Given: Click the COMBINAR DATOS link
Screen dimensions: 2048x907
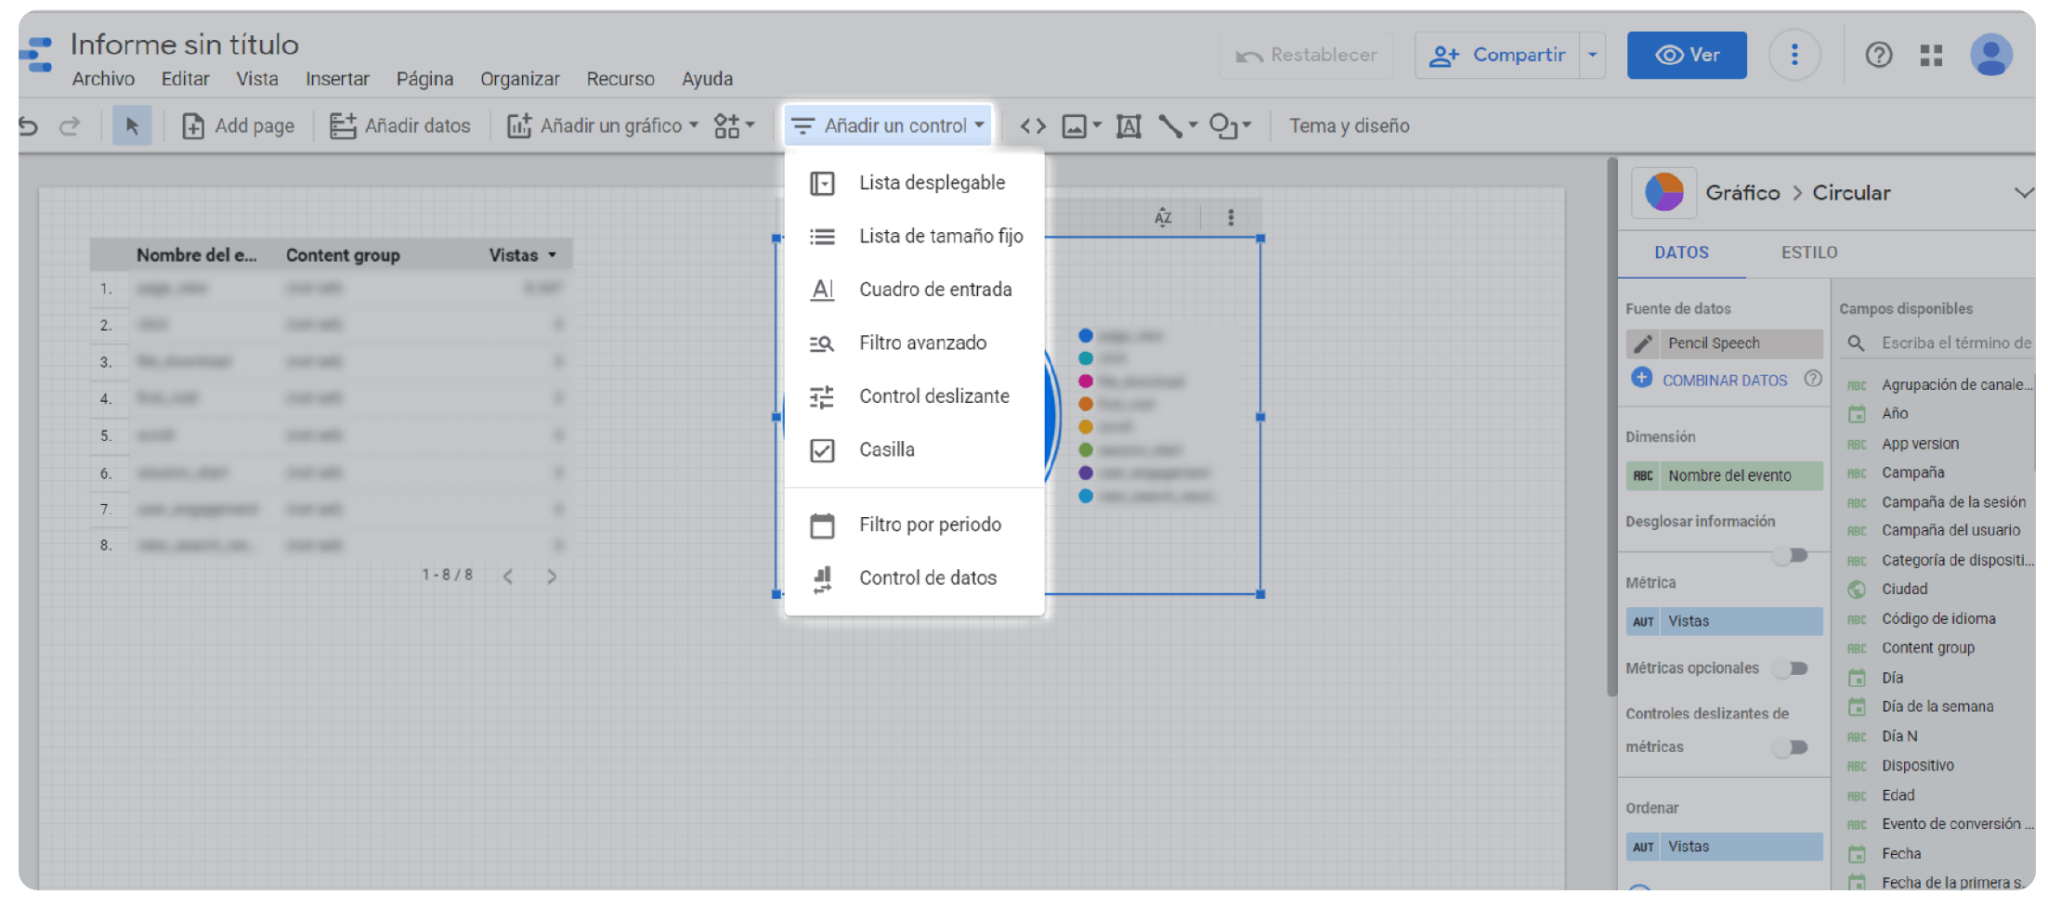Looking at the screenshot, I should pos(1723,380).
